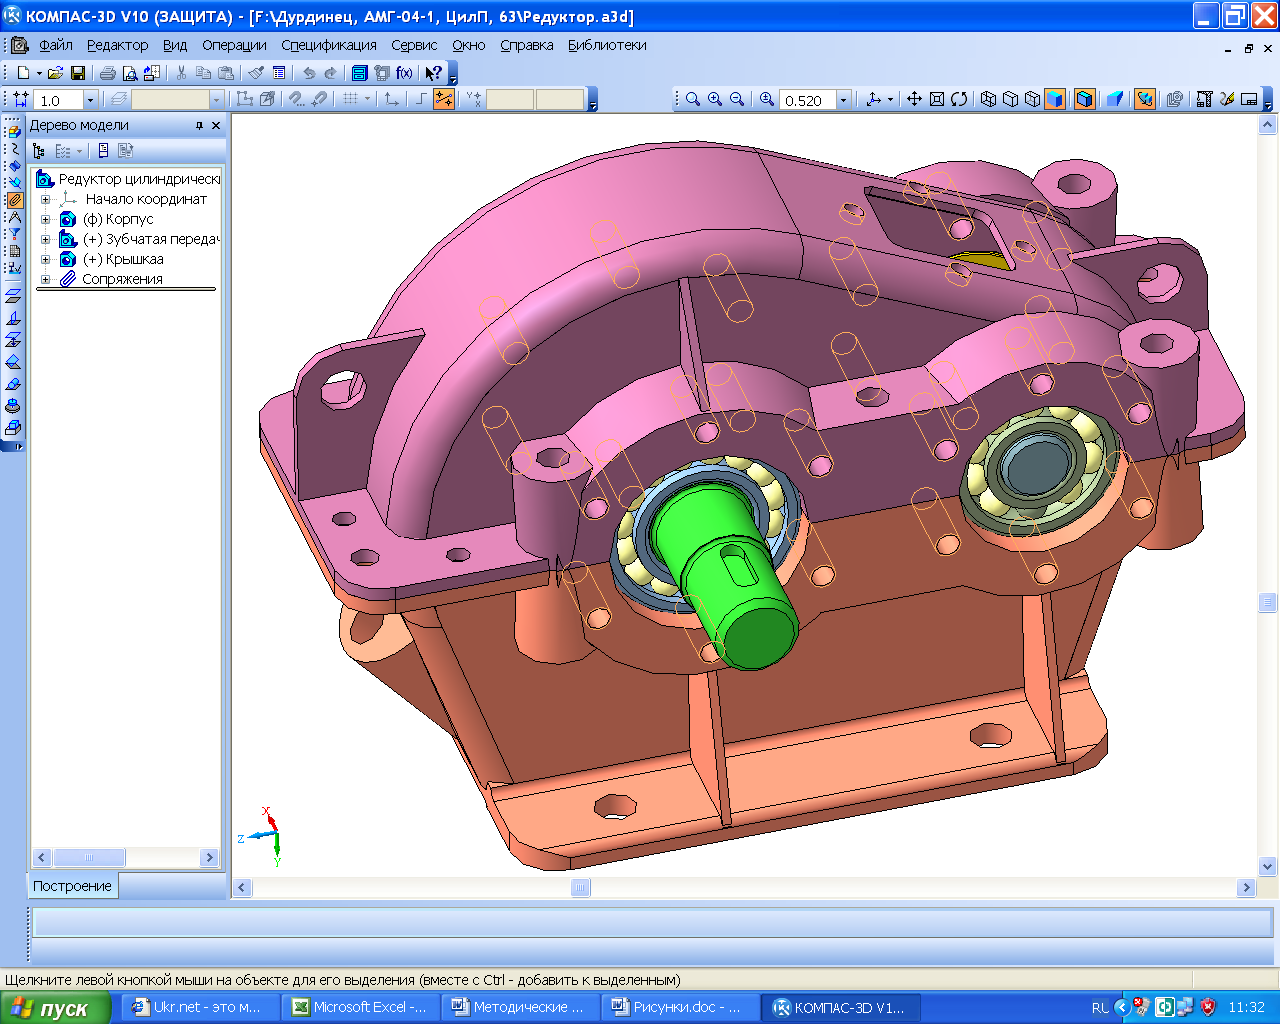This screenshot has height=1024, width=1280.
Task: Open the Спецификация menu
Action: tap(329, 45)
